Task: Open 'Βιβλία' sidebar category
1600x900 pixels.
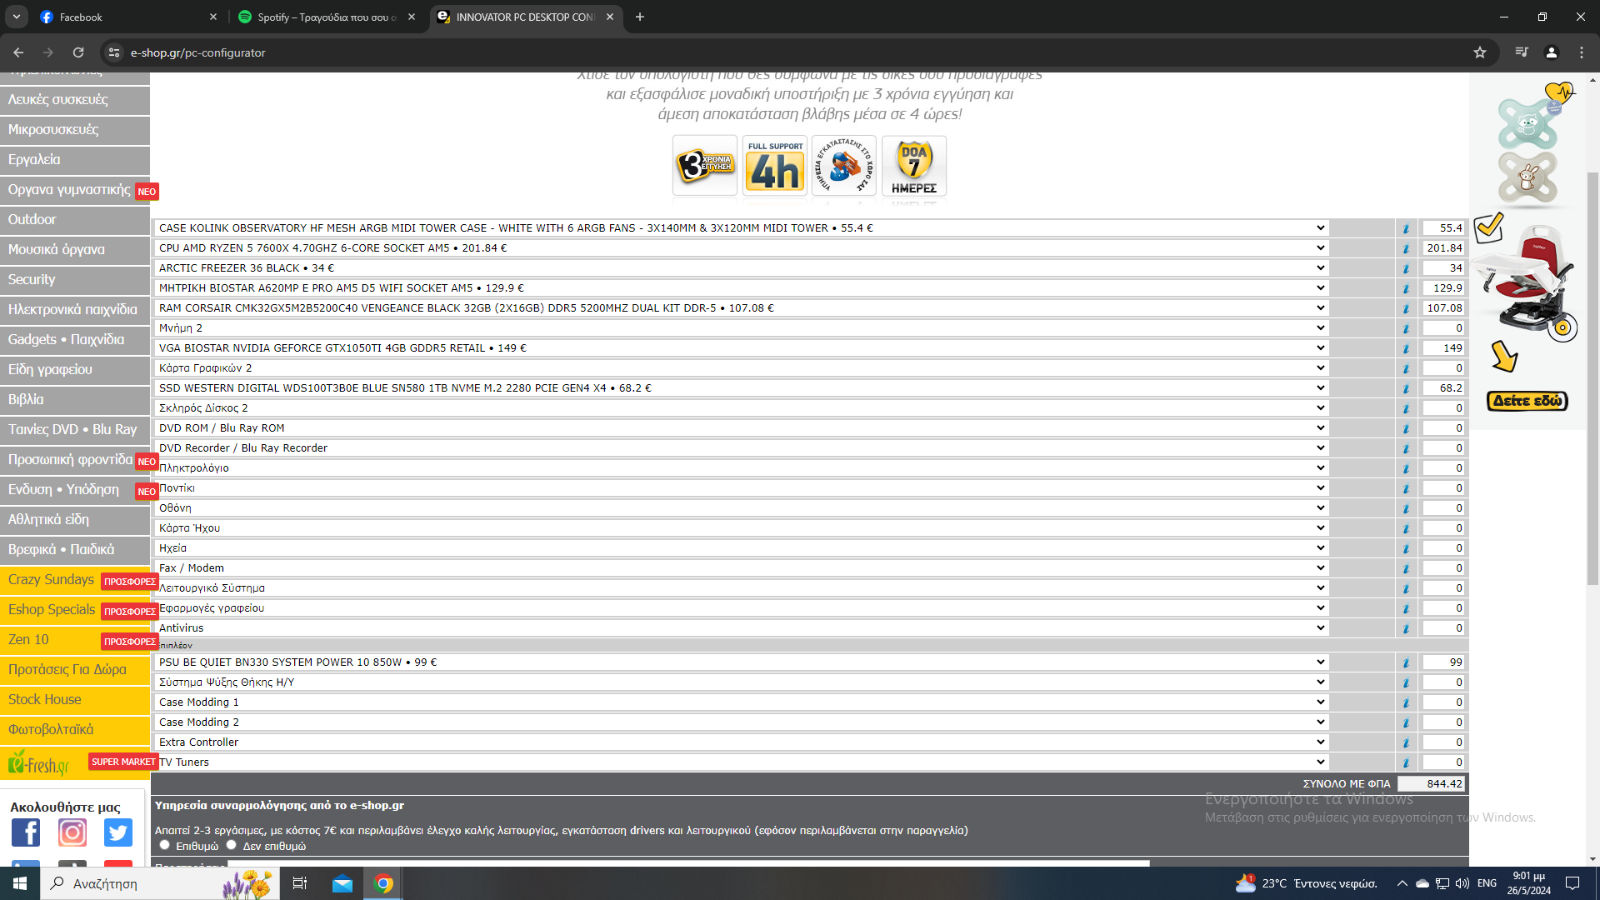Action: (x=75, y=400)
